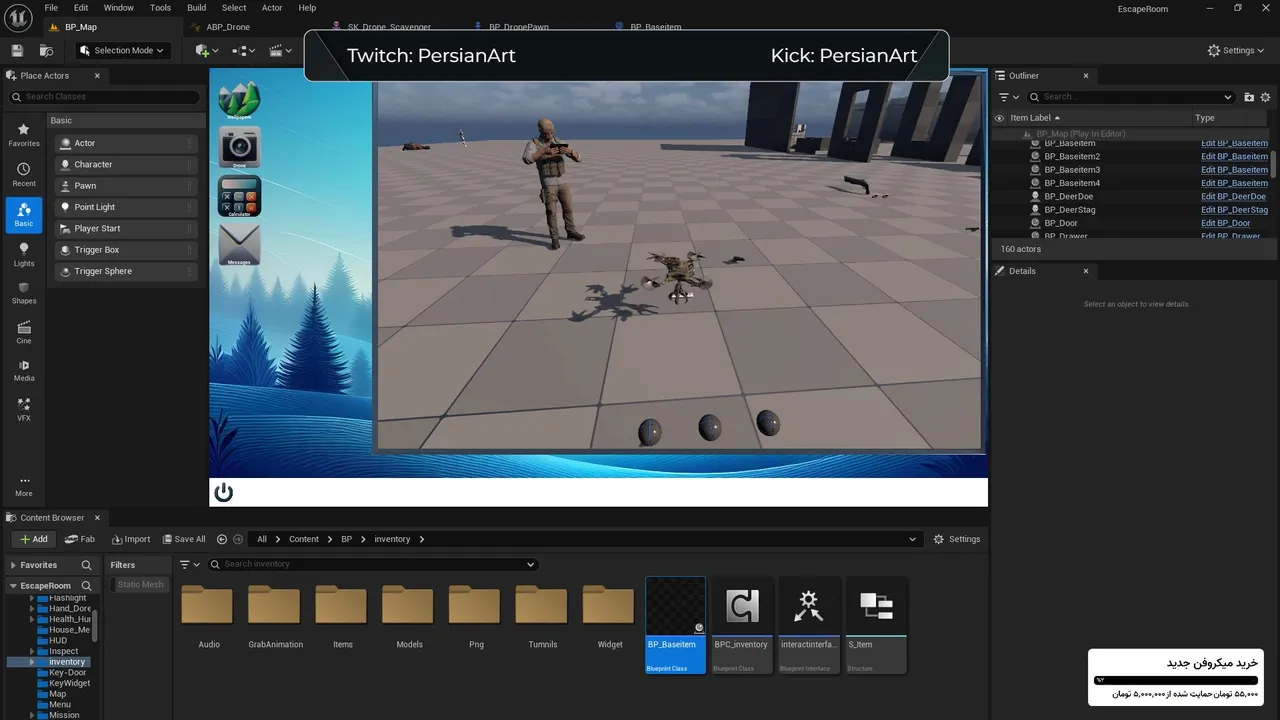Click the Add button in Content Browser
Screen dimensions: 1280x720
[34, 539]
